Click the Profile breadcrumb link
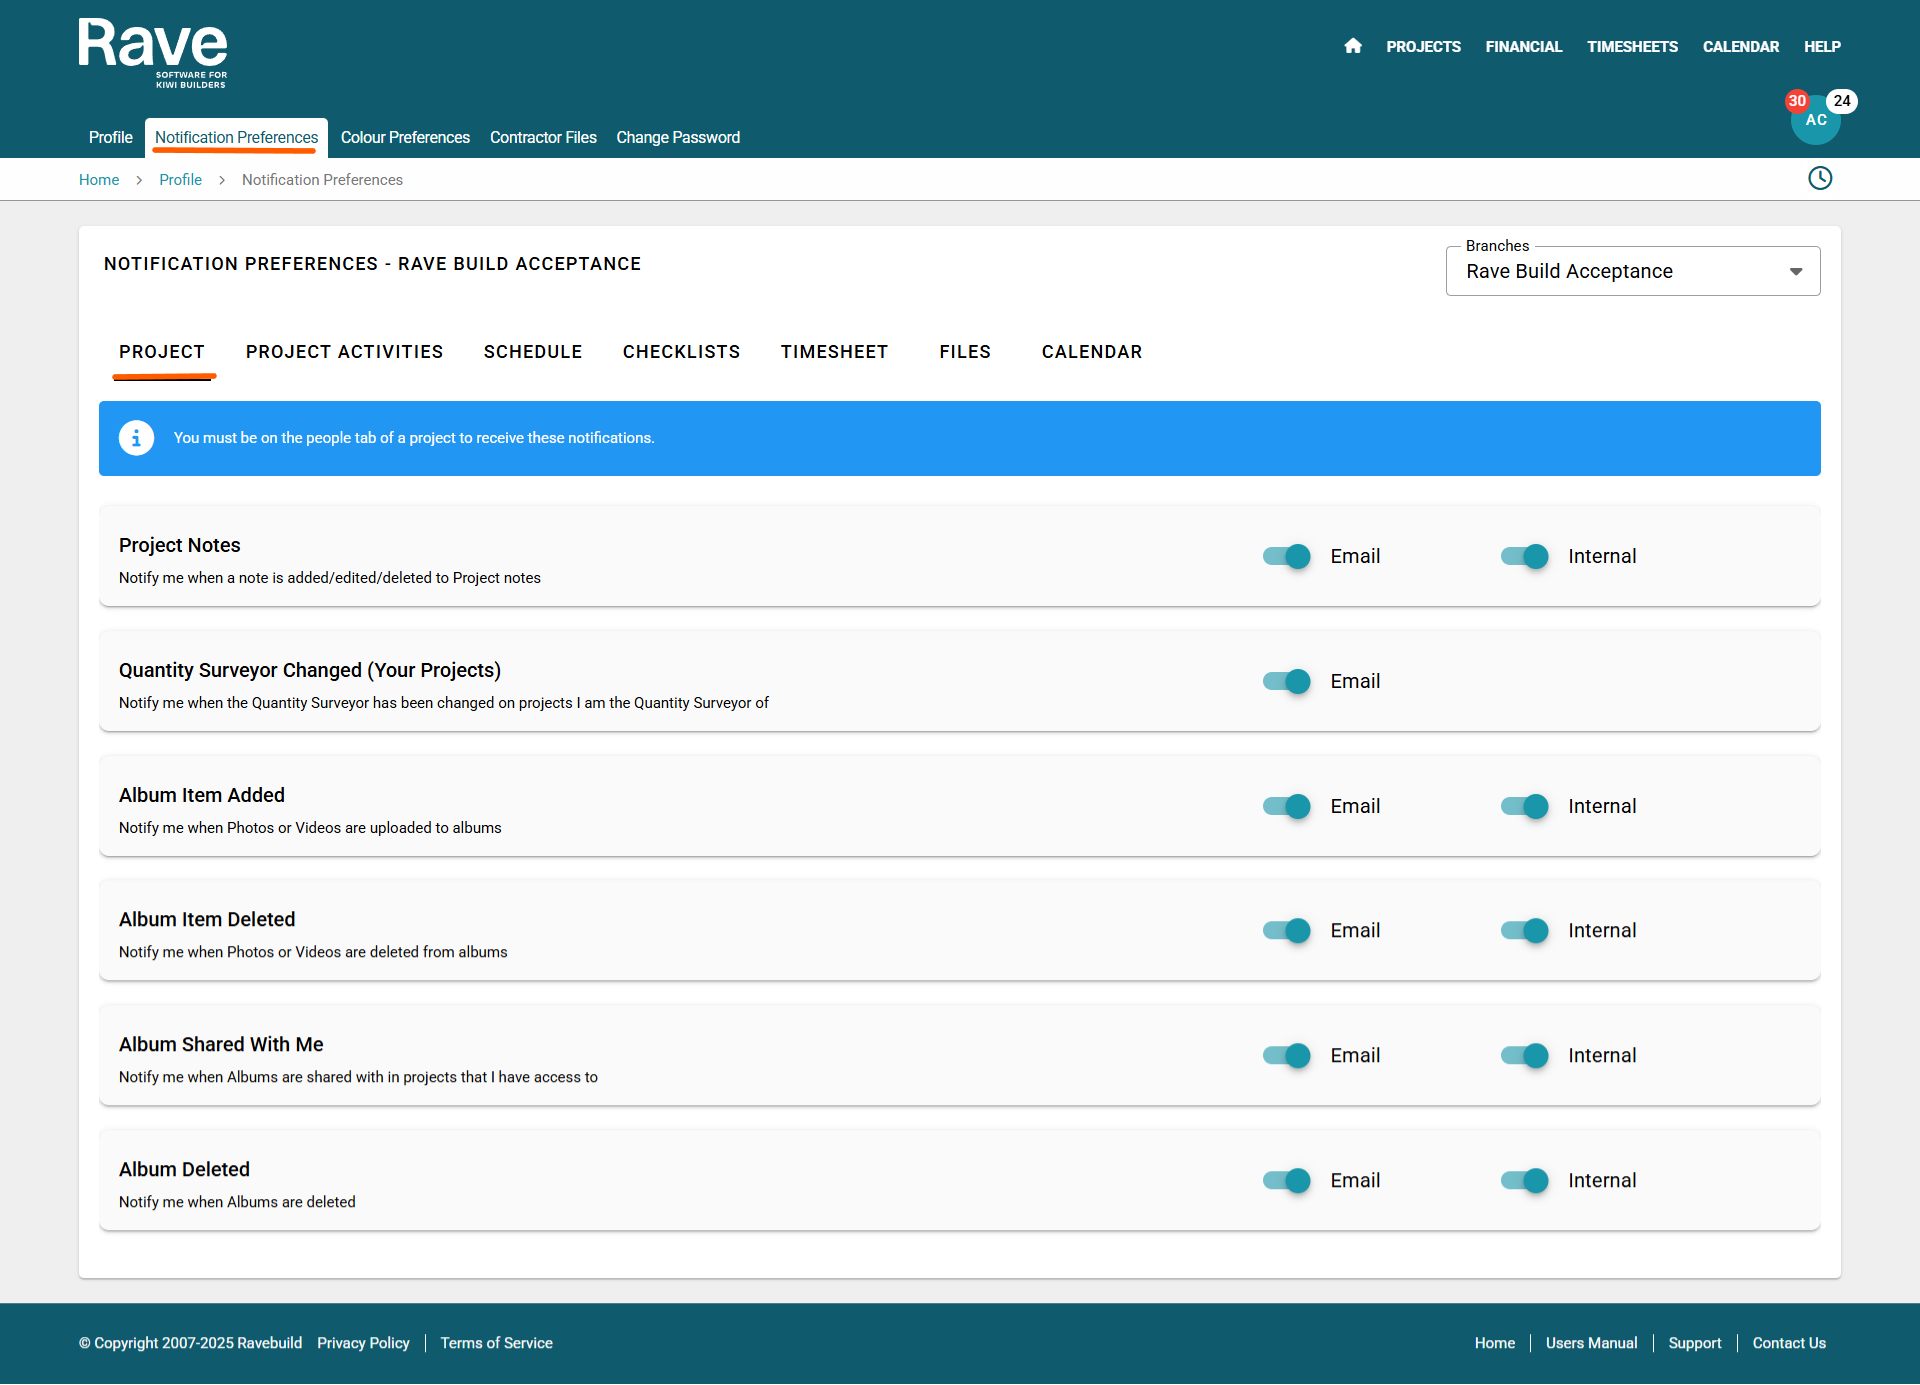 [x=180, y=180]
